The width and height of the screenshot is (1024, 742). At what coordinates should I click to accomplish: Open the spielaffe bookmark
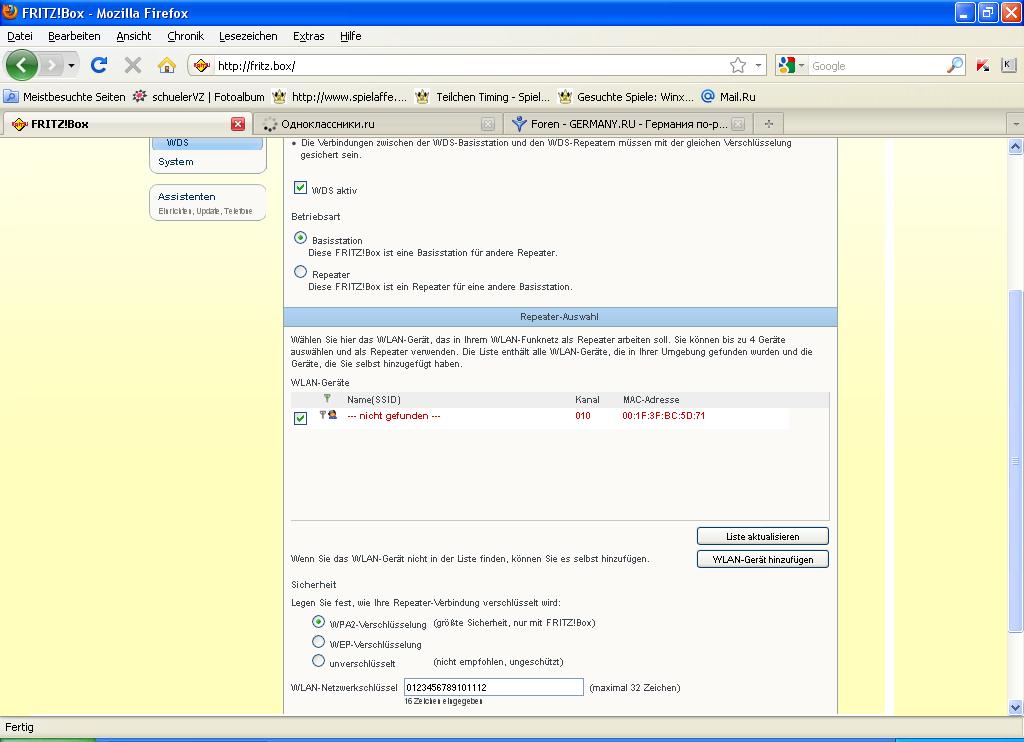(340, 97)
